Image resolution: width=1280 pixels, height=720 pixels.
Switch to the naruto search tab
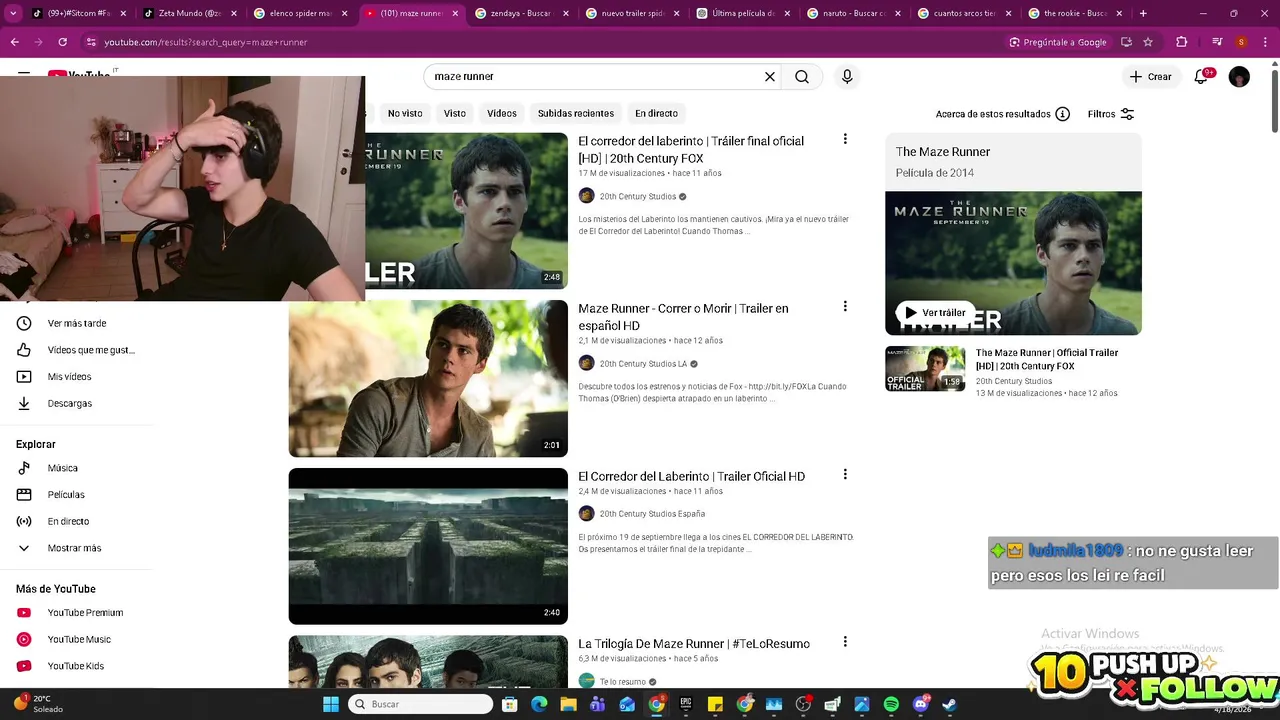[853, 13]
